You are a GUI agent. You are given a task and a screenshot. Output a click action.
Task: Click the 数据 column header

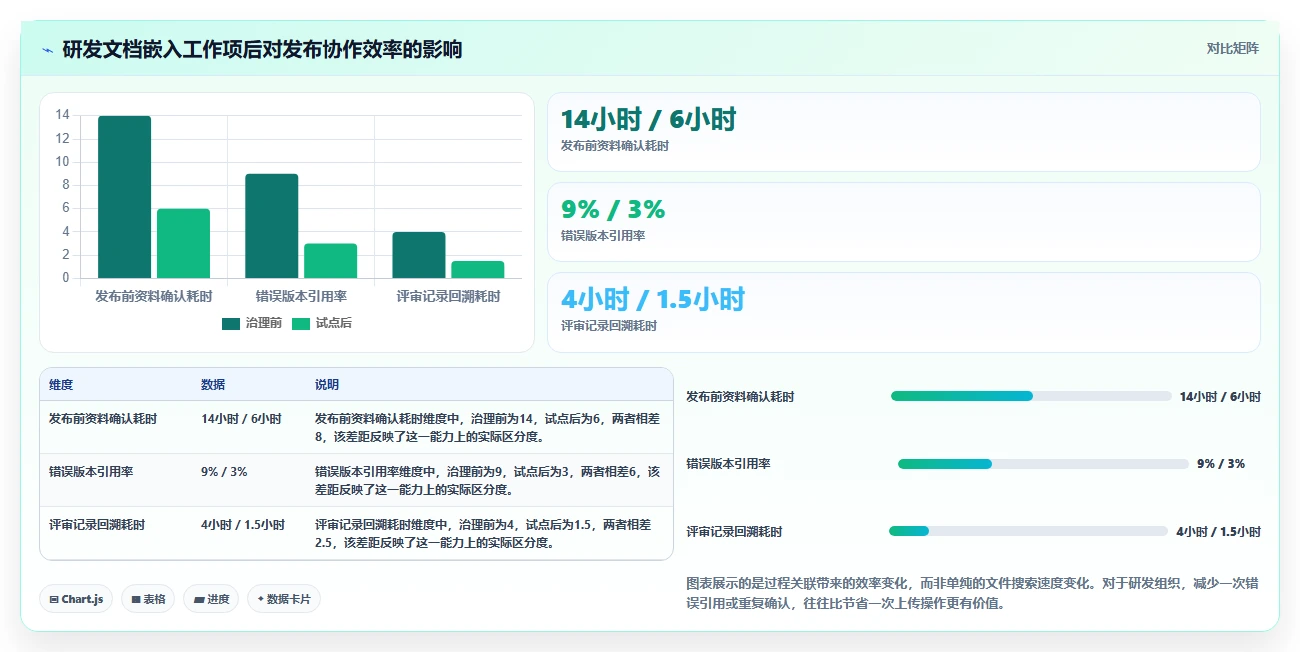(x=213, y=385)
